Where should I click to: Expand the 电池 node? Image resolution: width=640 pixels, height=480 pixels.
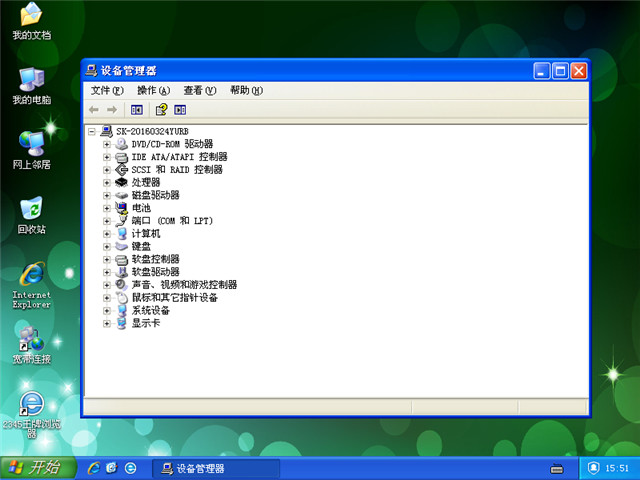(107, 208)
